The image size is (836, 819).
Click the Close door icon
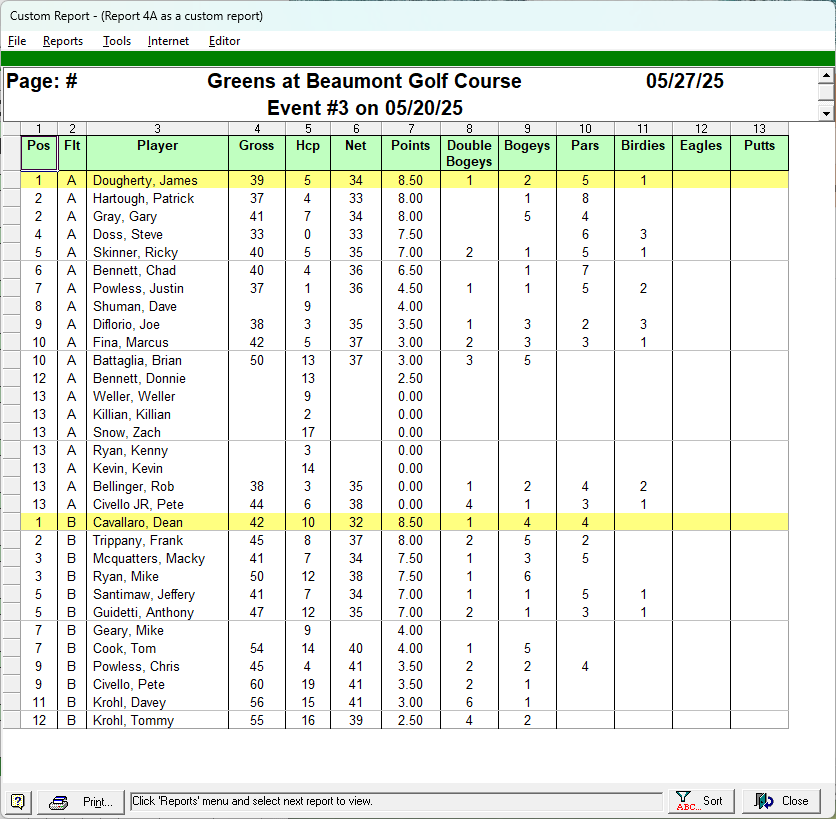click(x=765, y=801)
